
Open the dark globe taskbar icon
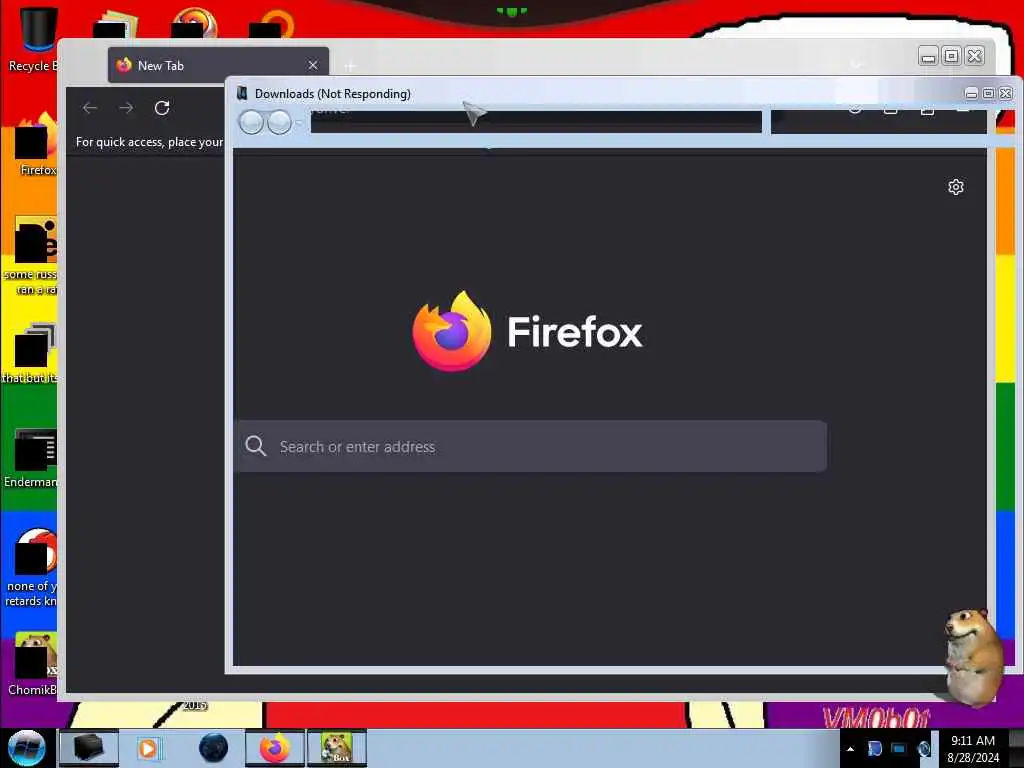[213, 748]
